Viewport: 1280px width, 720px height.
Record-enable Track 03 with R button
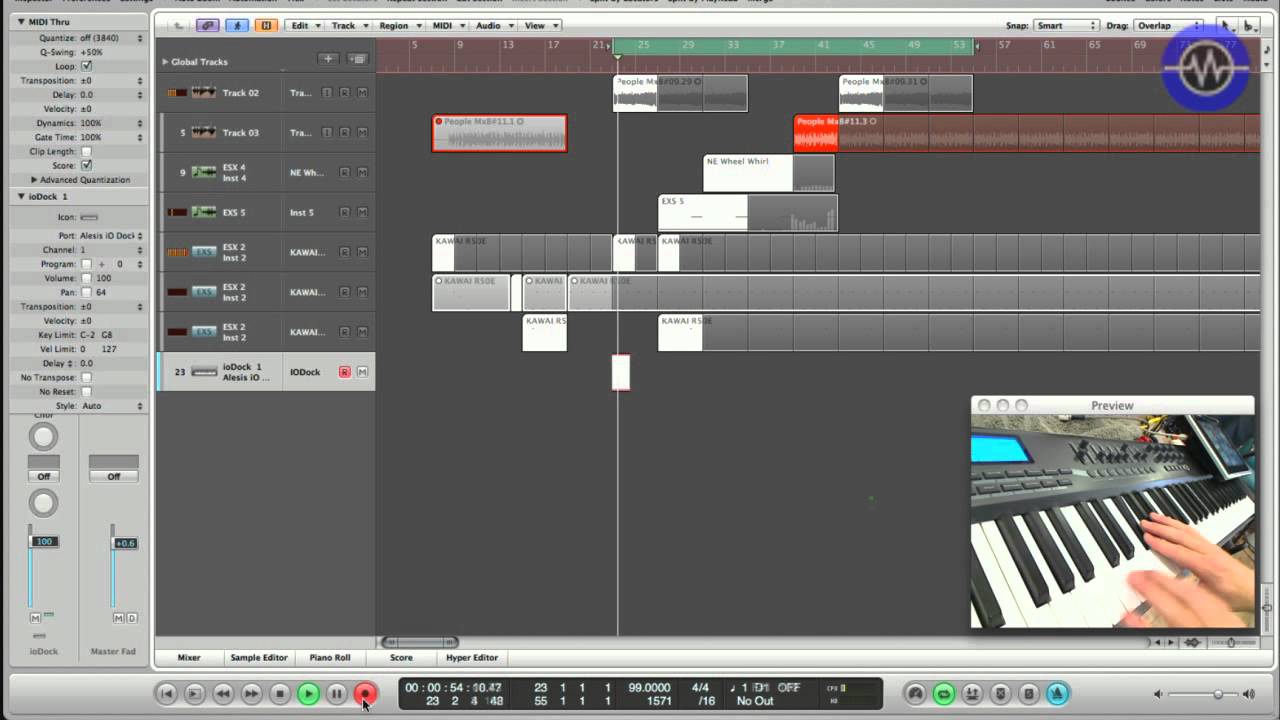pos(344,132)
